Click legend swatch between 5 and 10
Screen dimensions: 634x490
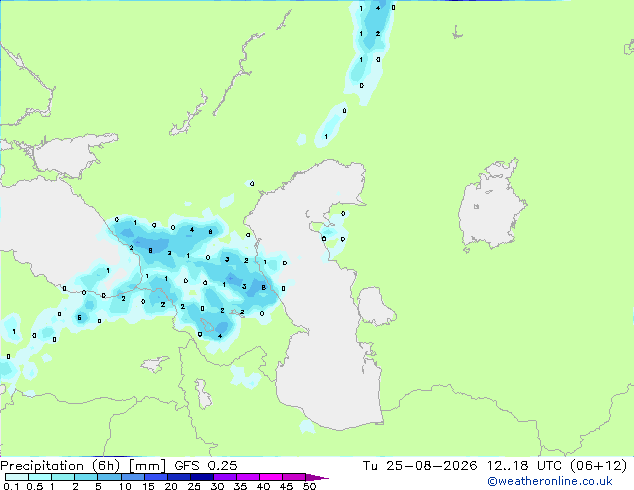pos(109,477)
